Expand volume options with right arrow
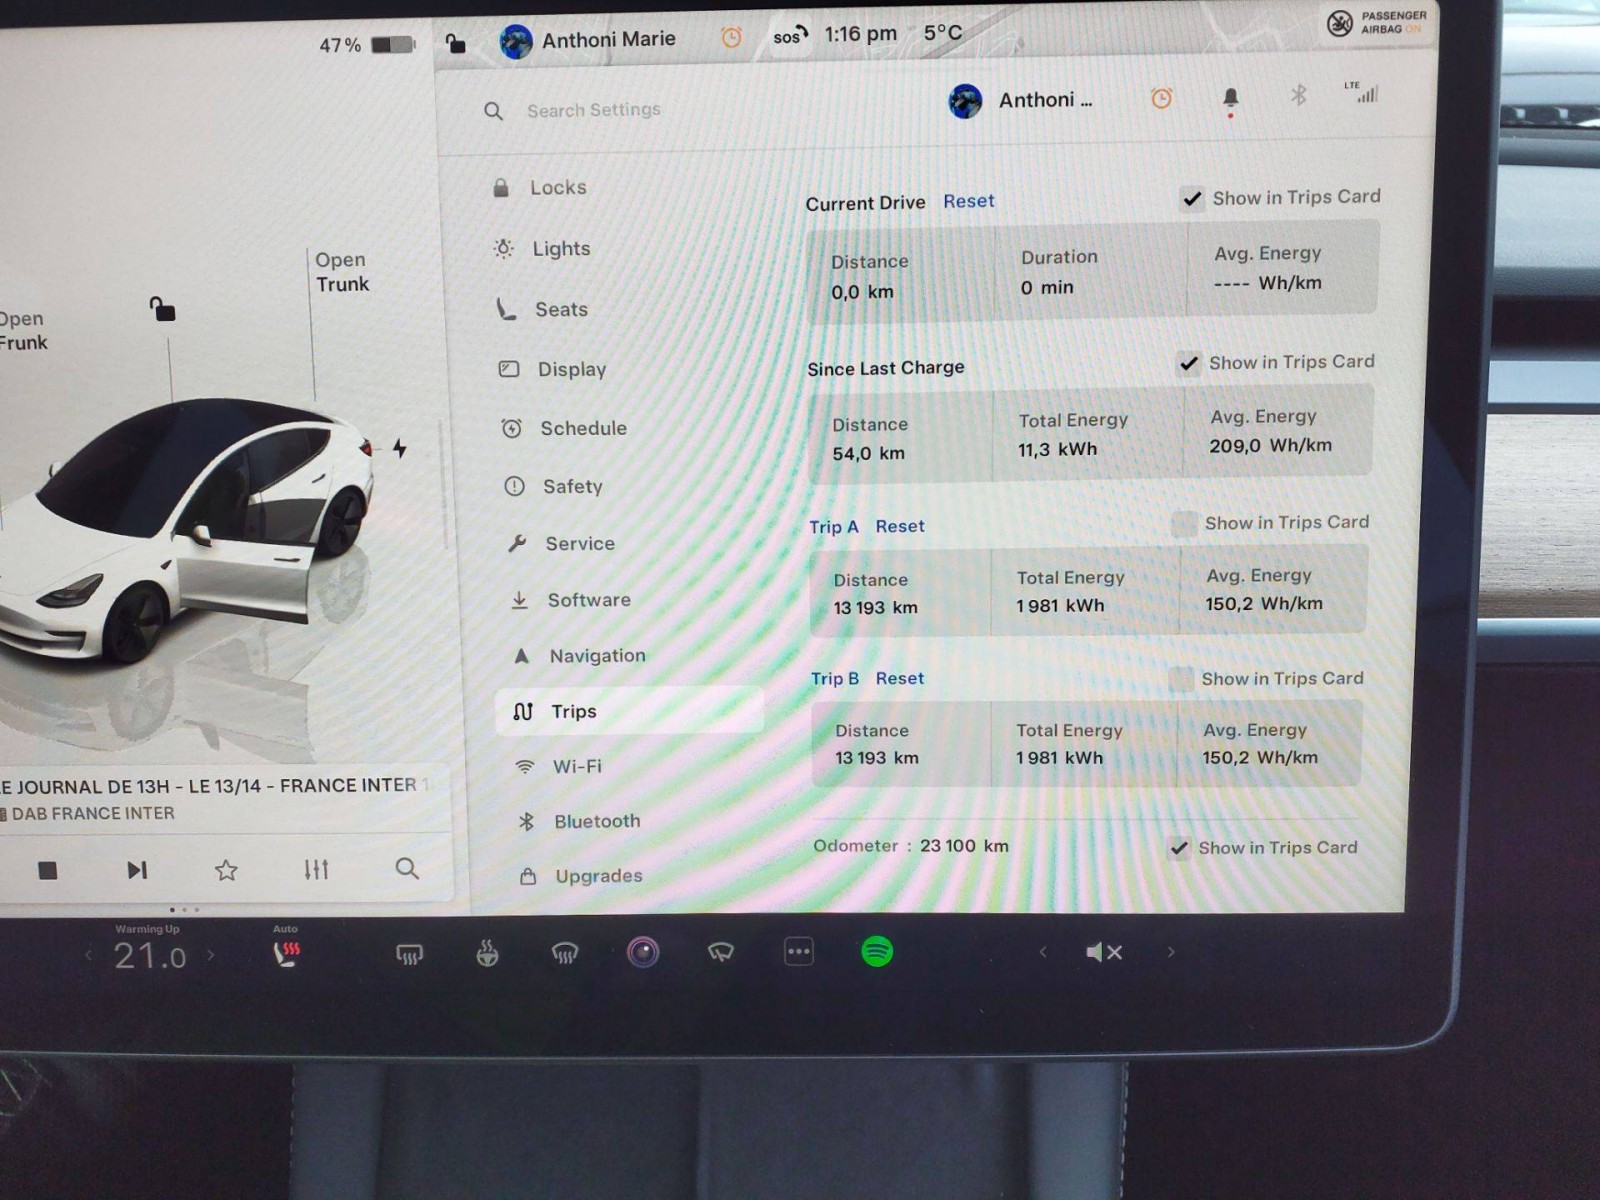Image resolution: width=1600 pixels, height=1200 pixels. pos(1170,952)
